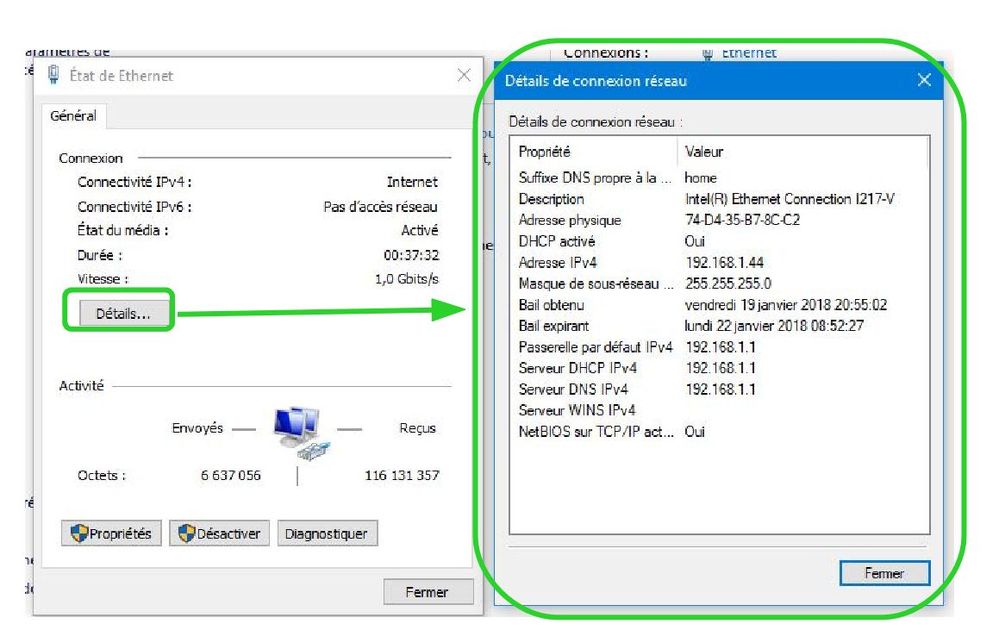Screen dimensions: 999x642
Task: Click Fermer in the network details dialog
Action: coord(884,573)
